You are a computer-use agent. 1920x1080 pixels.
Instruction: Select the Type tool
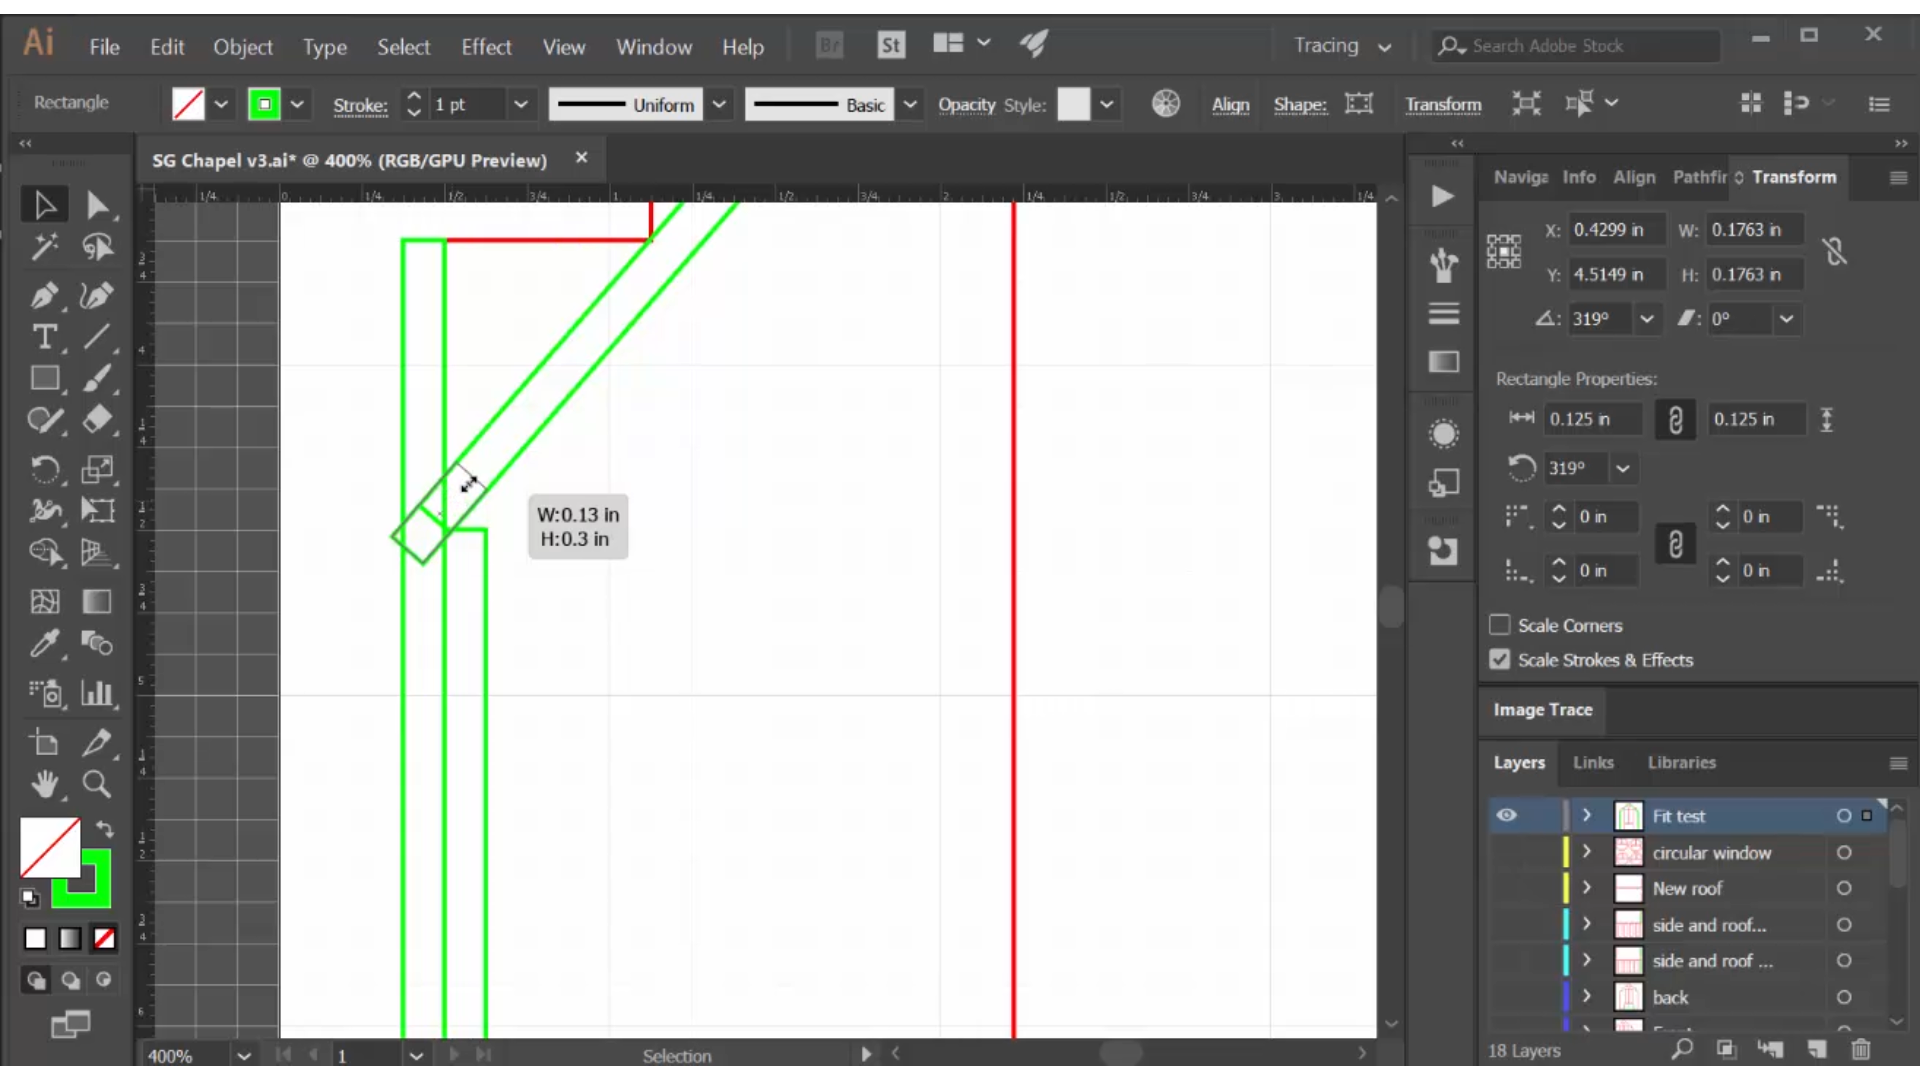(x=44, y=336)
